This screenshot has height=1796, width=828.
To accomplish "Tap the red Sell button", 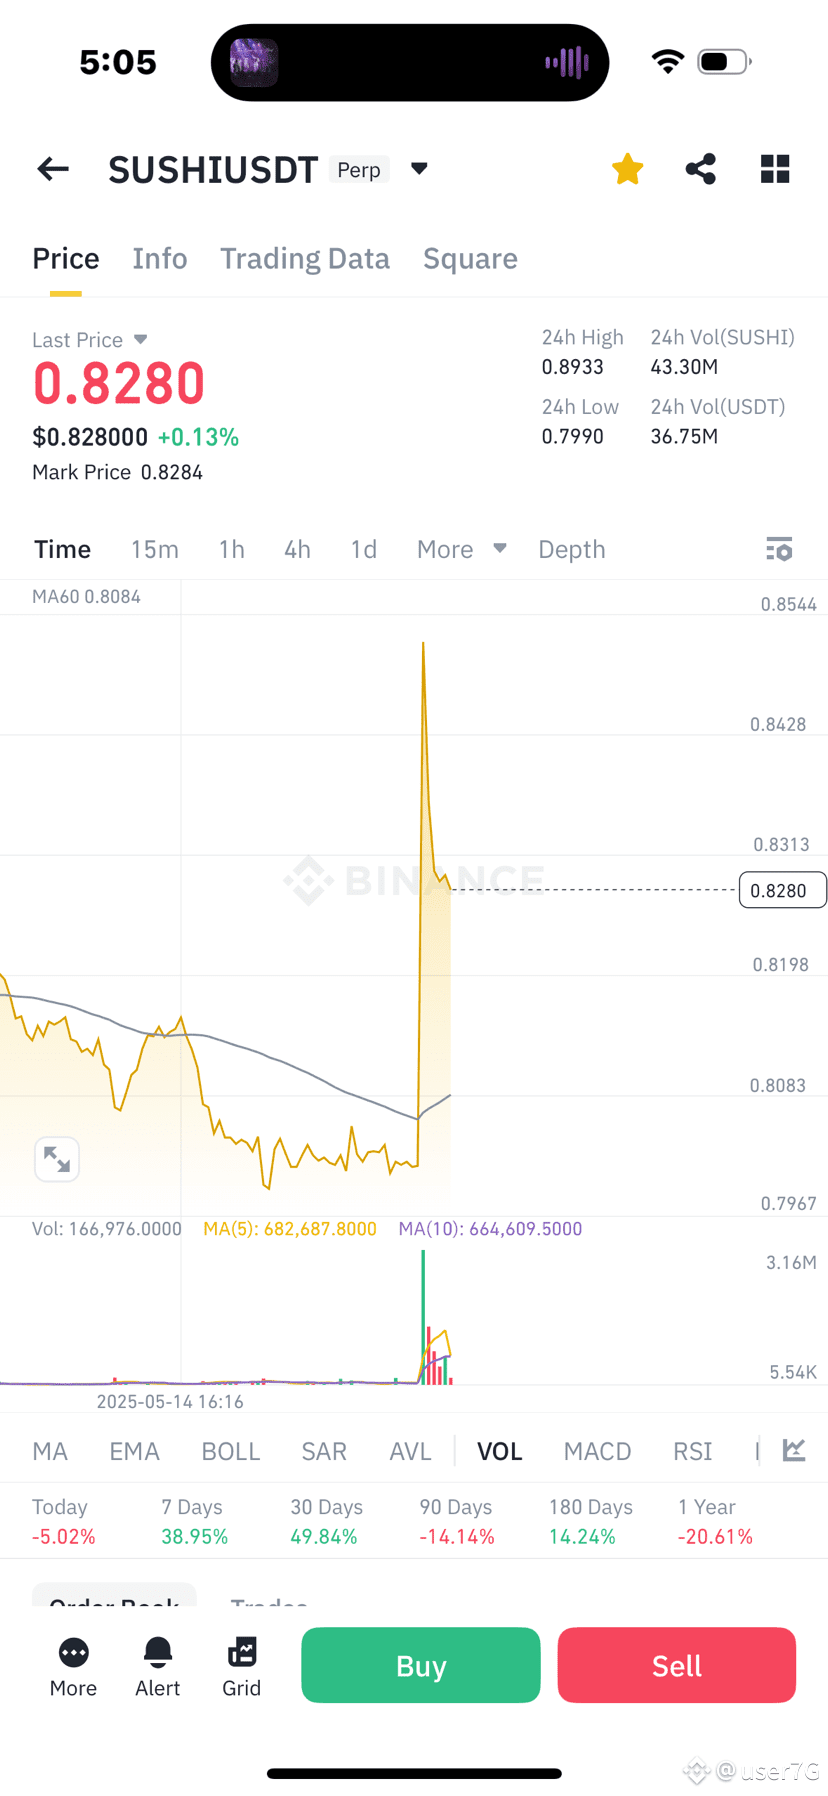I will pyautogui.click(x=677, y=1665).
